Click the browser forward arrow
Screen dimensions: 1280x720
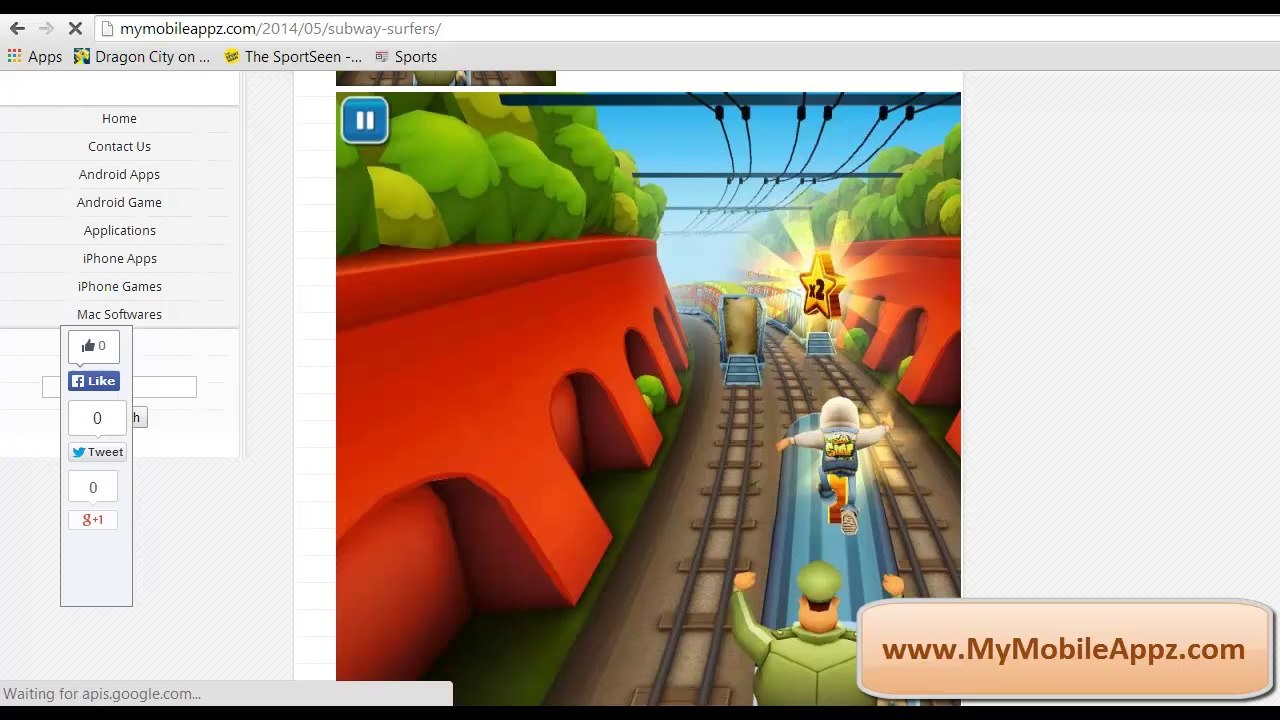click(x=46, y=28)
